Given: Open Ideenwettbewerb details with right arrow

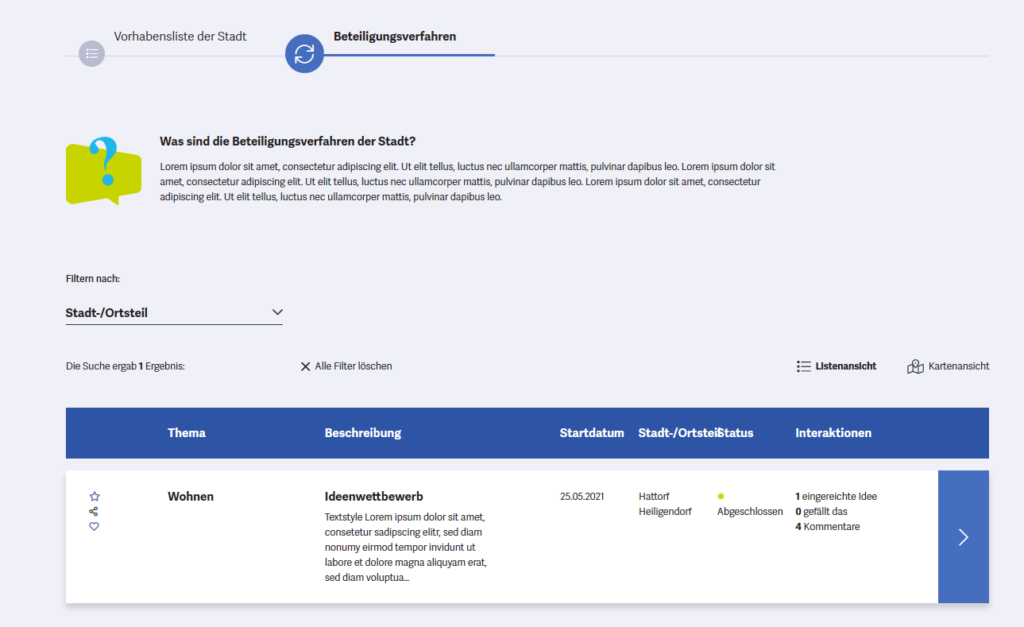Looking at the screenshot, I should pos(963,537).
